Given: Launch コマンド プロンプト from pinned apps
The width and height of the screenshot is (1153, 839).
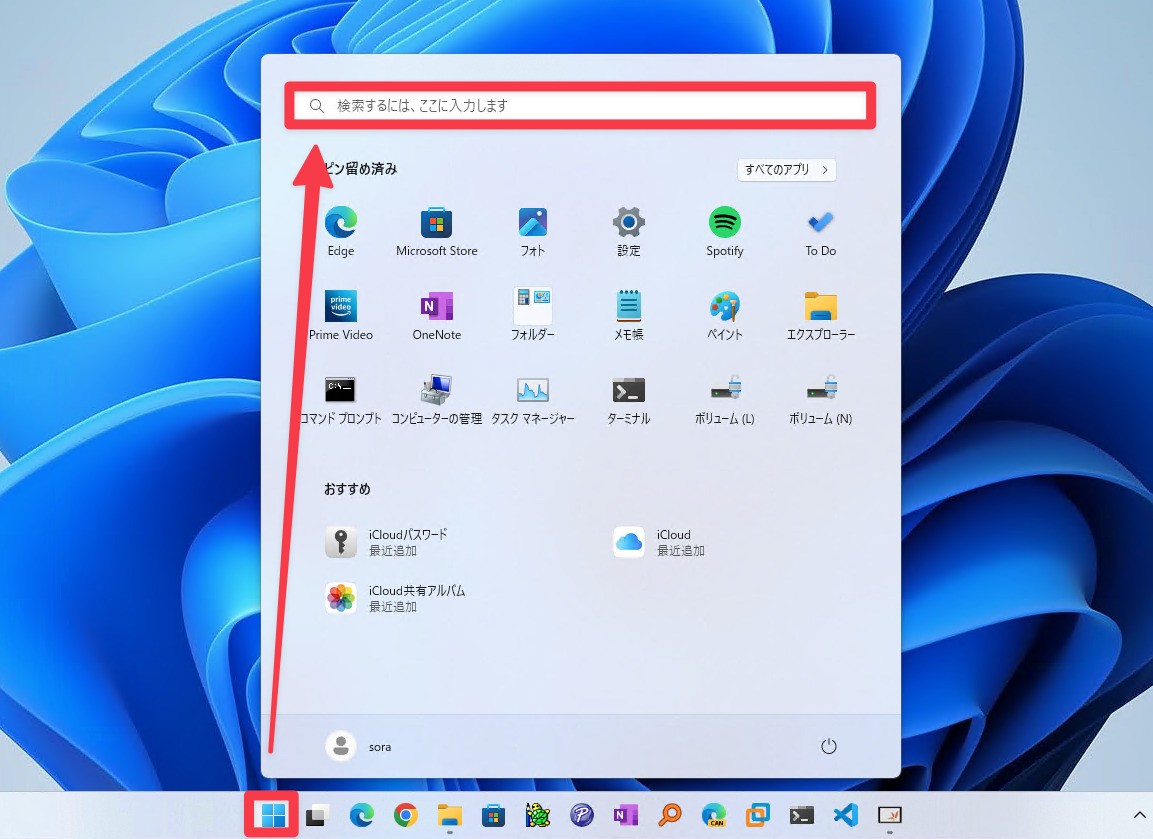Looking at the screenshot, I should tap(340, 399).
